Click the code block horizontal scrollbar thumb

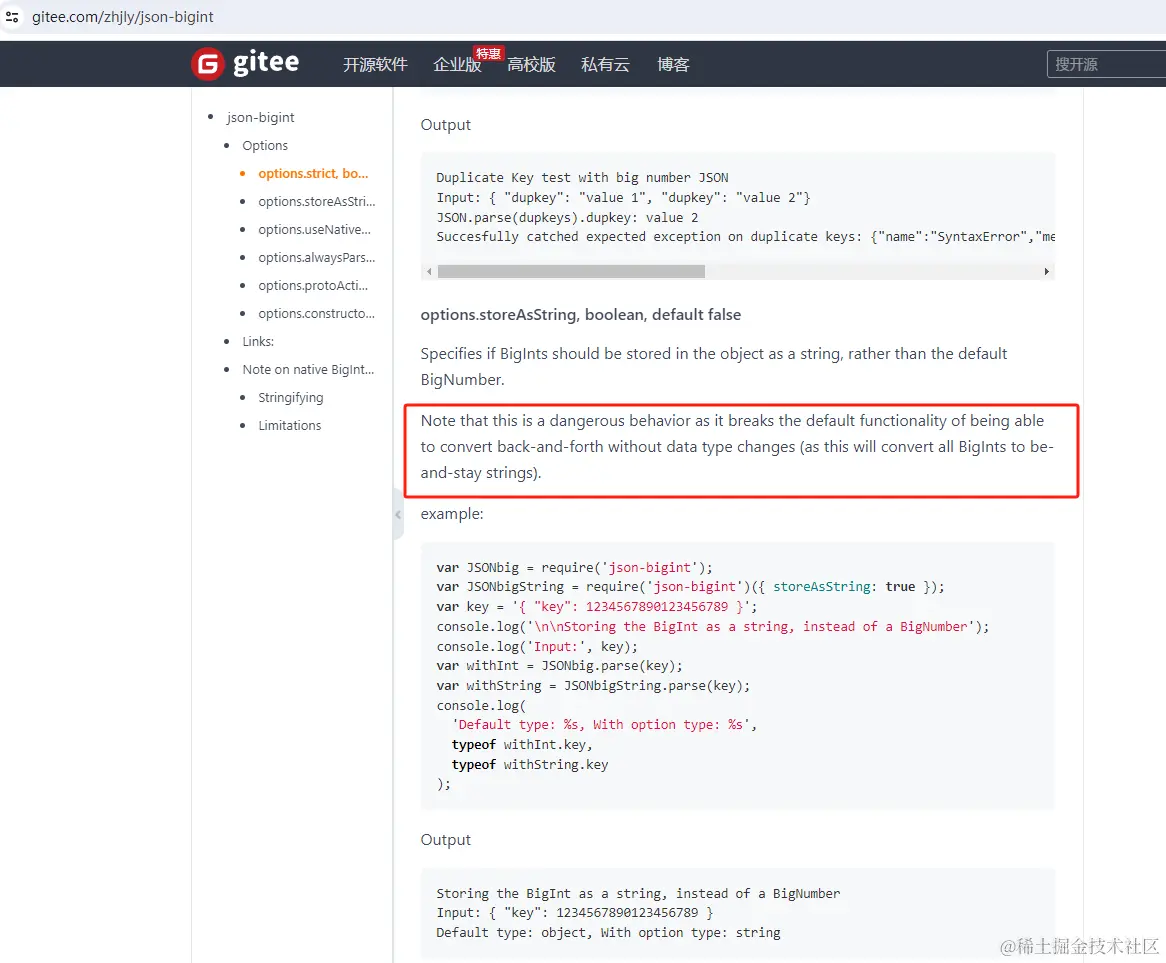pyautogui.click(x=571, y=271)
